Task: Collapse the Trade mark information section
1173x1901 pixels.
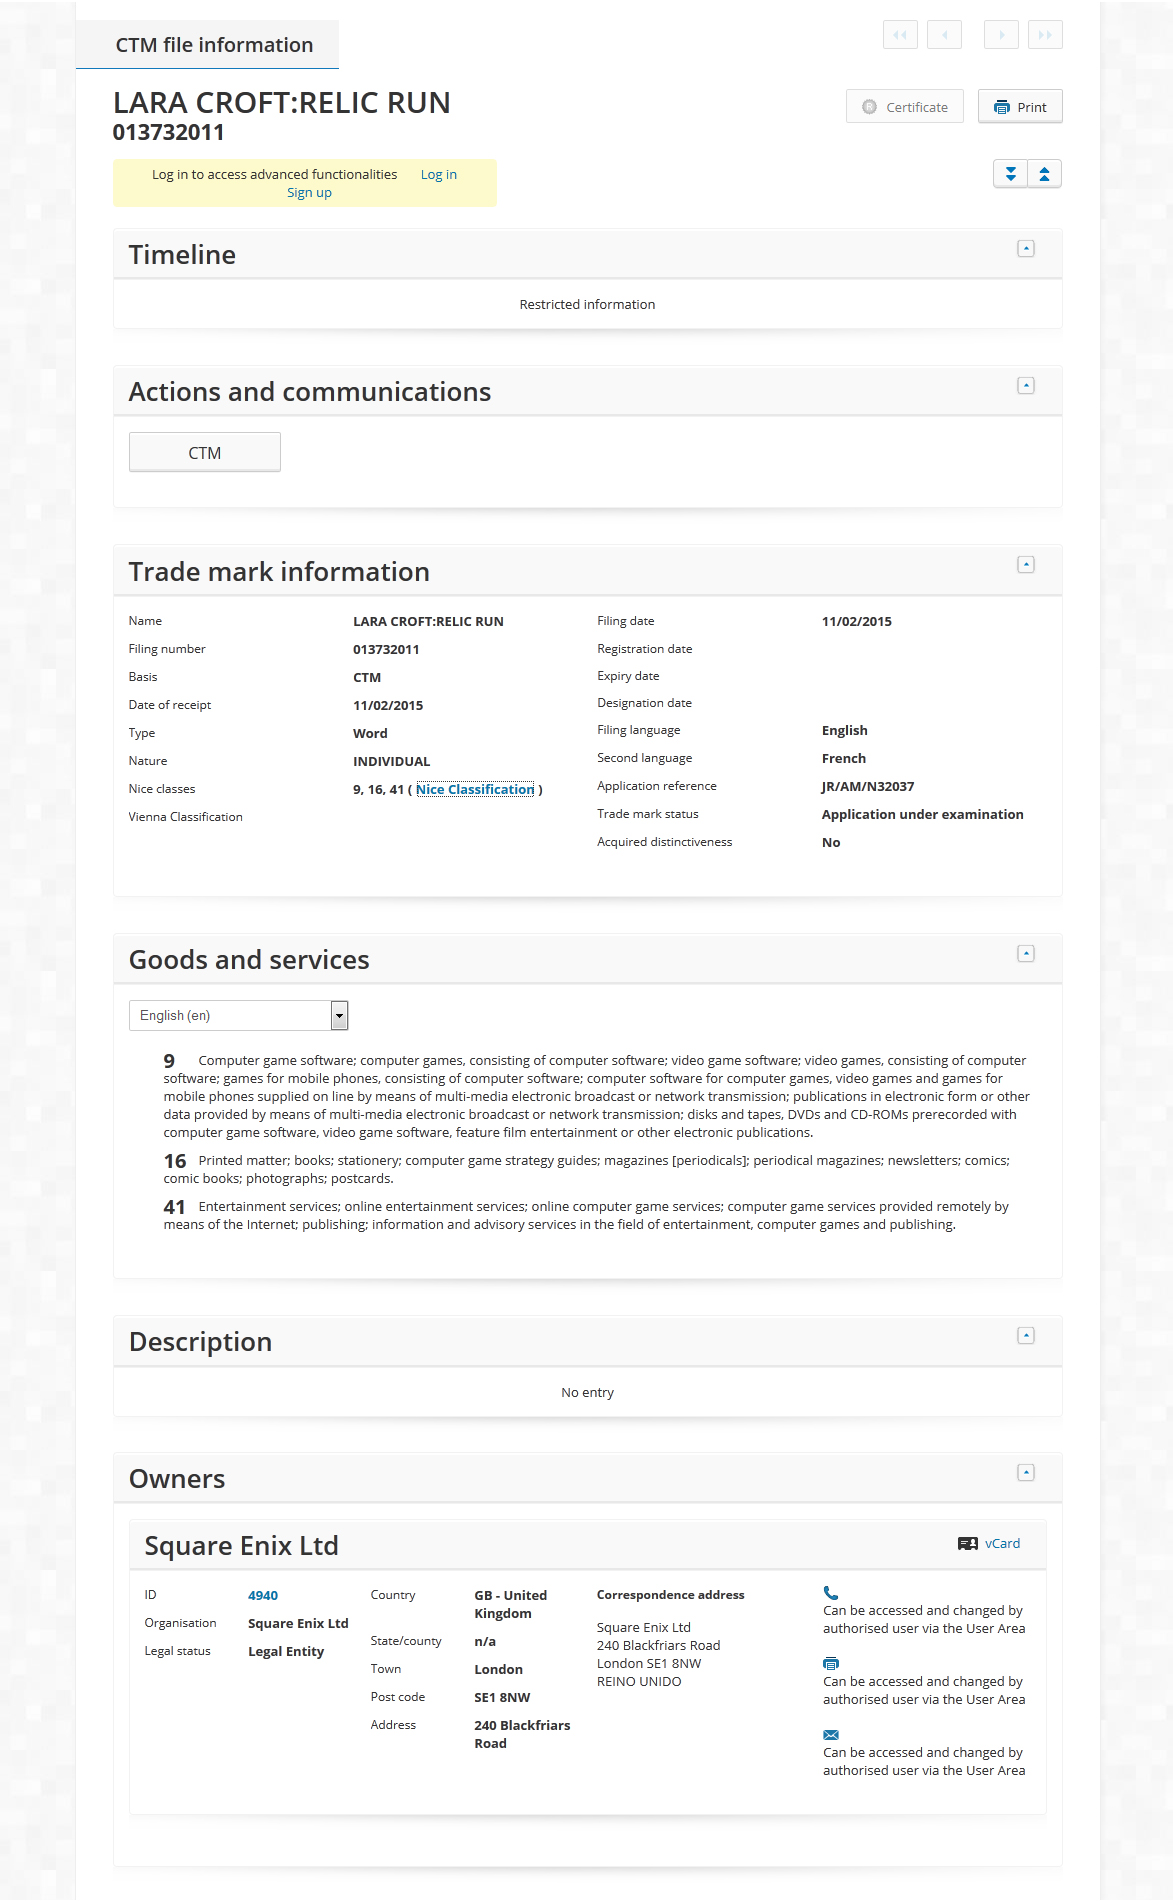Action: [1025, 565]
